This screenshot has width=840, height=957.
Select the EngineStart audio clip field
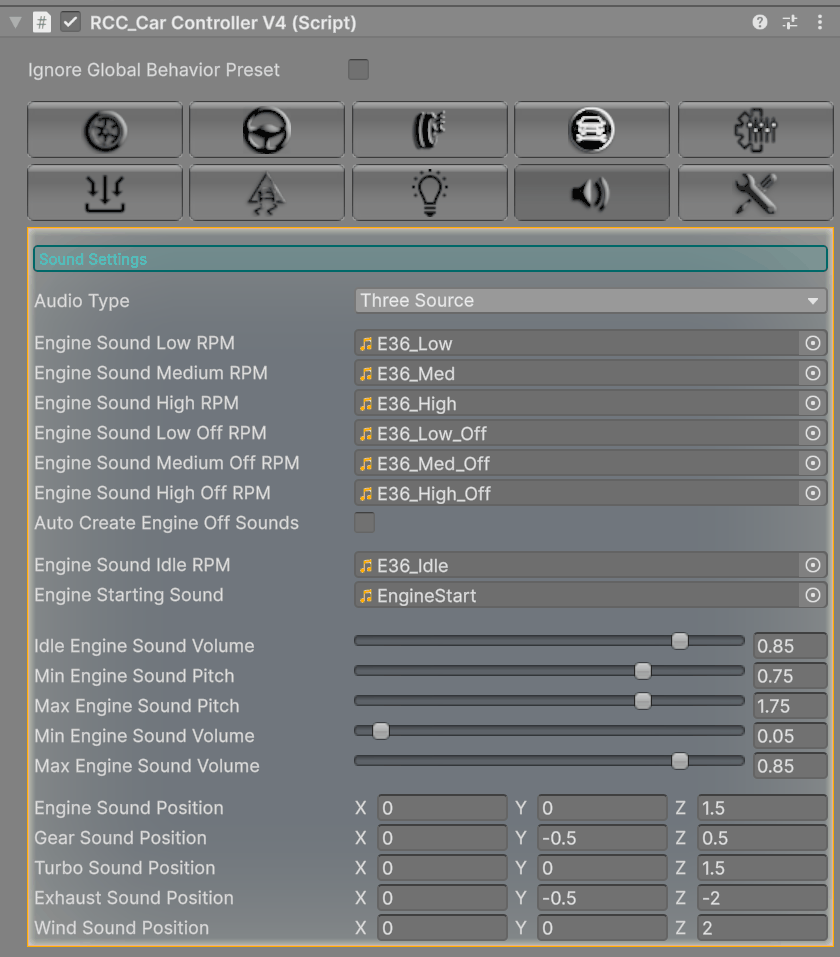(x=576, y=595)
